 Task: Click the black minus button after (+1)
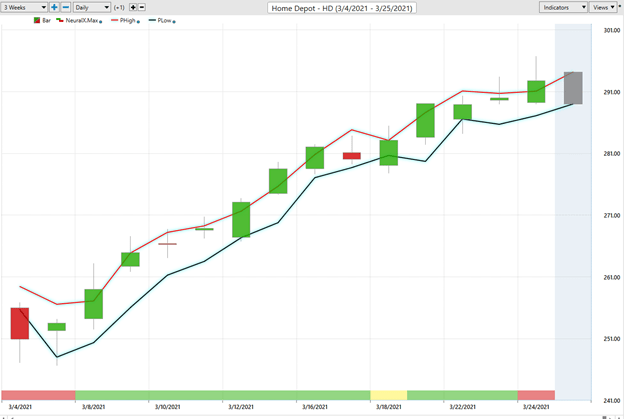pos(144,7)
